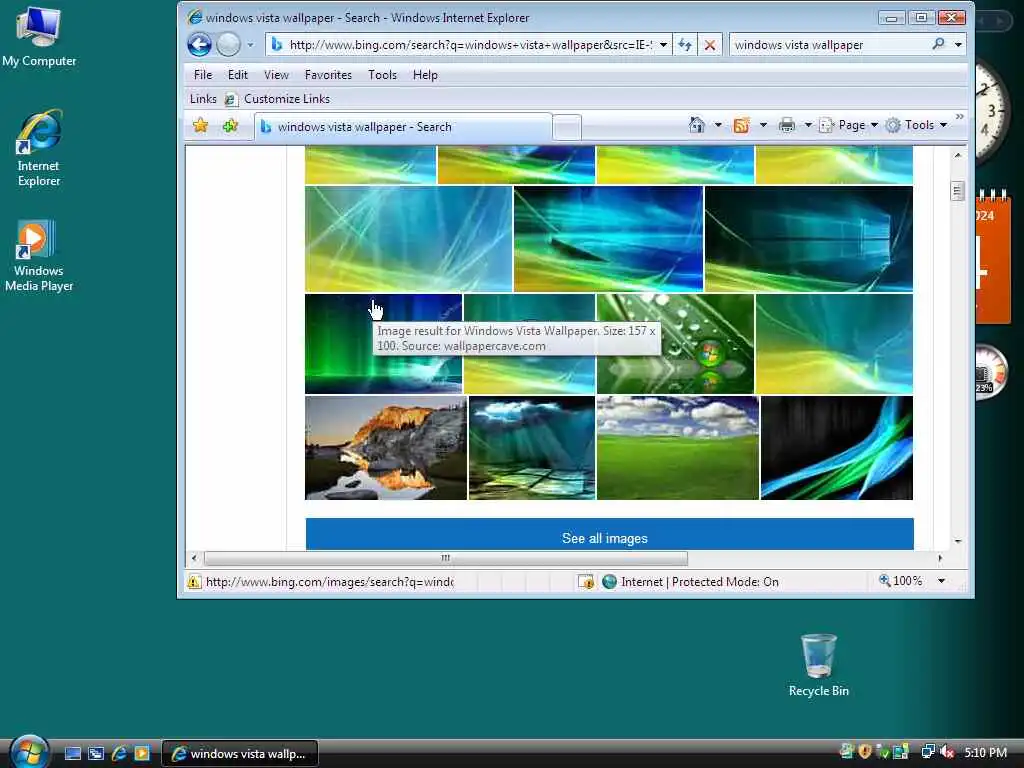The height and width of the screenshot is (768, 1024).
Task: Click the Switch between windows quick launch icon
Action: [x=96, y=754]
